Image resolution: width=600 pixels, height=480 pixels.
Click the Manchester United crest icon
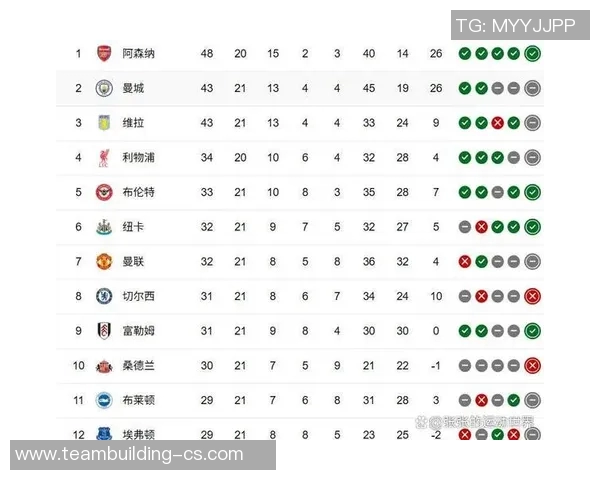click(104, 261)
